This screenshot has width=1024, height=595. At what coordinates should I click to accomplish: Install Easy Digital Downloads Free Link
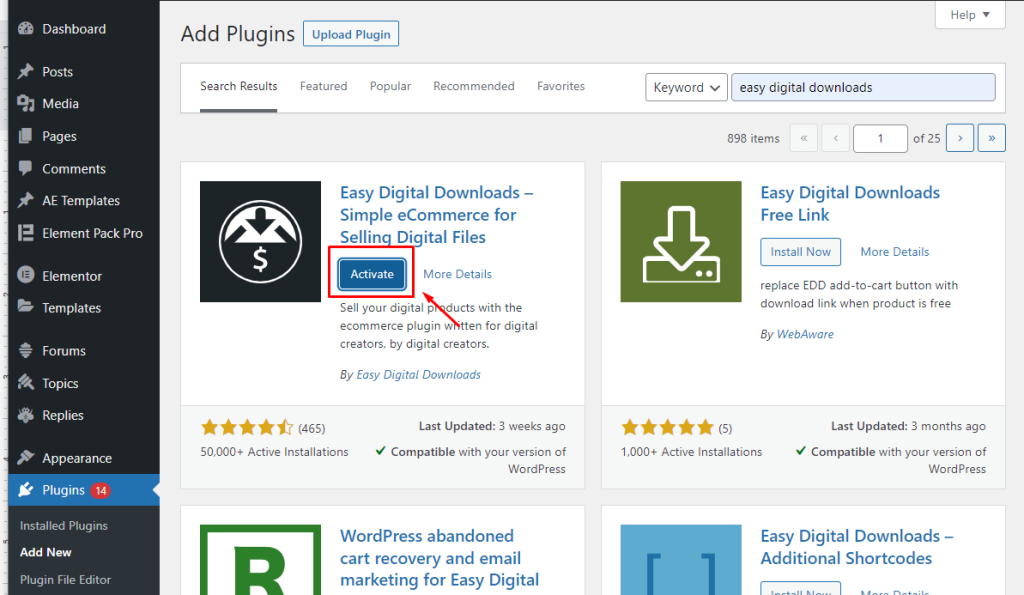pos(800,251)
